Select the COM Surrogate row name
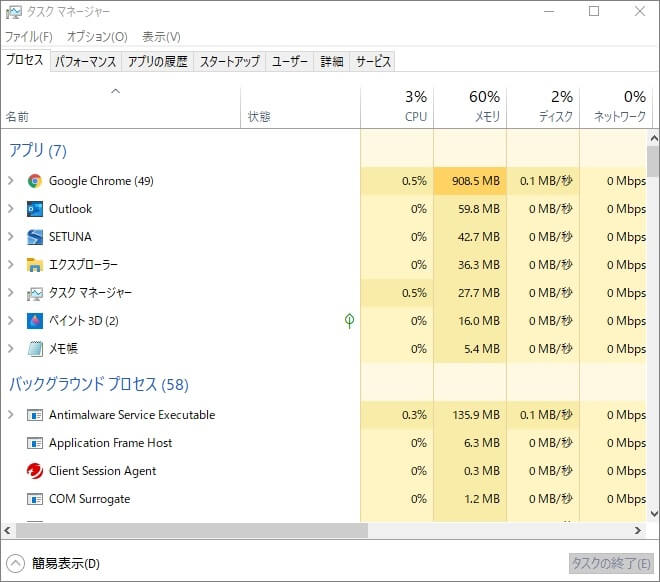 90,499
